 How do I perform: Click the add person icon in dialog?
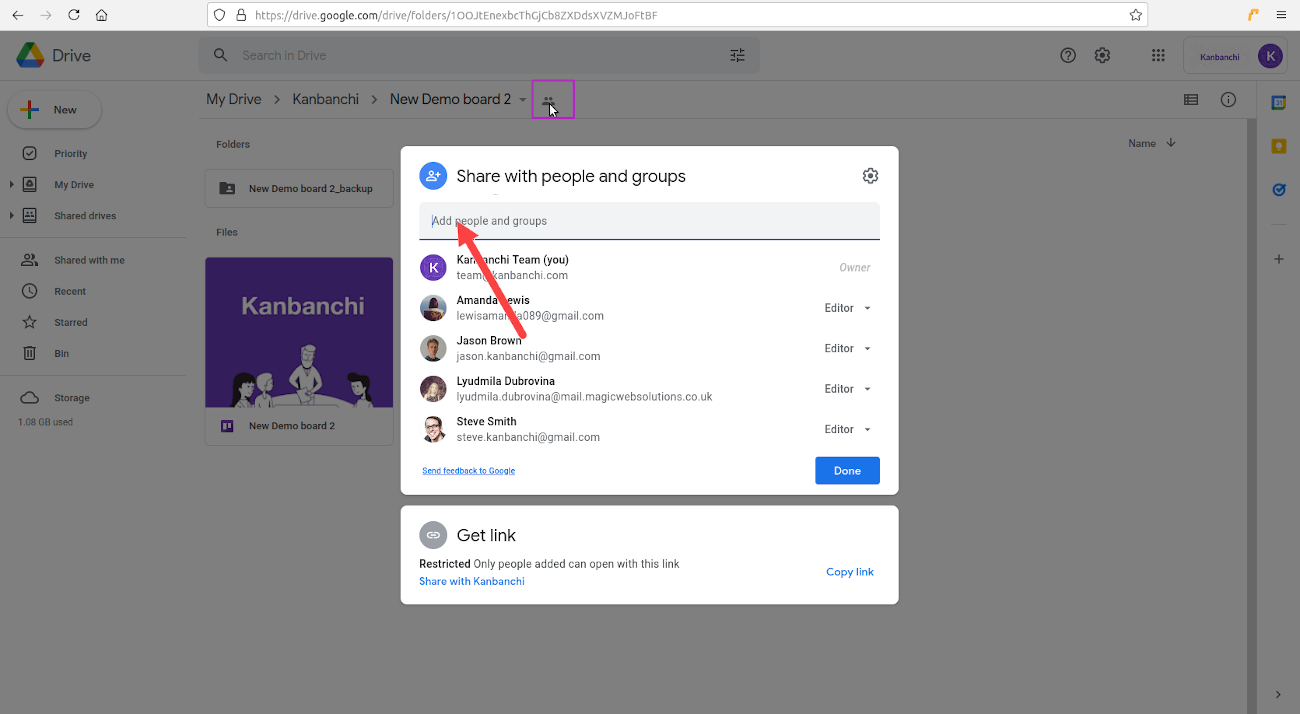coord(433,176)
